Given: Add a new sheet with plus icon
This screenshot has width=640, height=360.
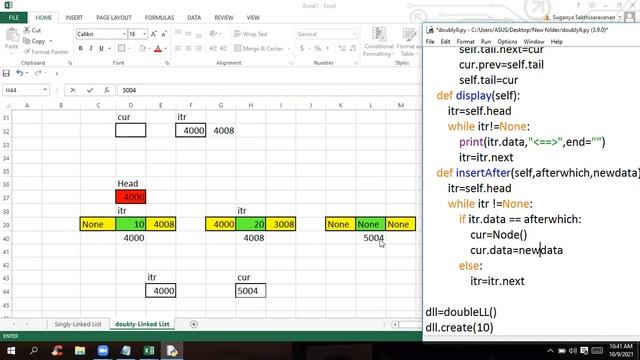Looking at the screenshot, I should coord(194,324).
